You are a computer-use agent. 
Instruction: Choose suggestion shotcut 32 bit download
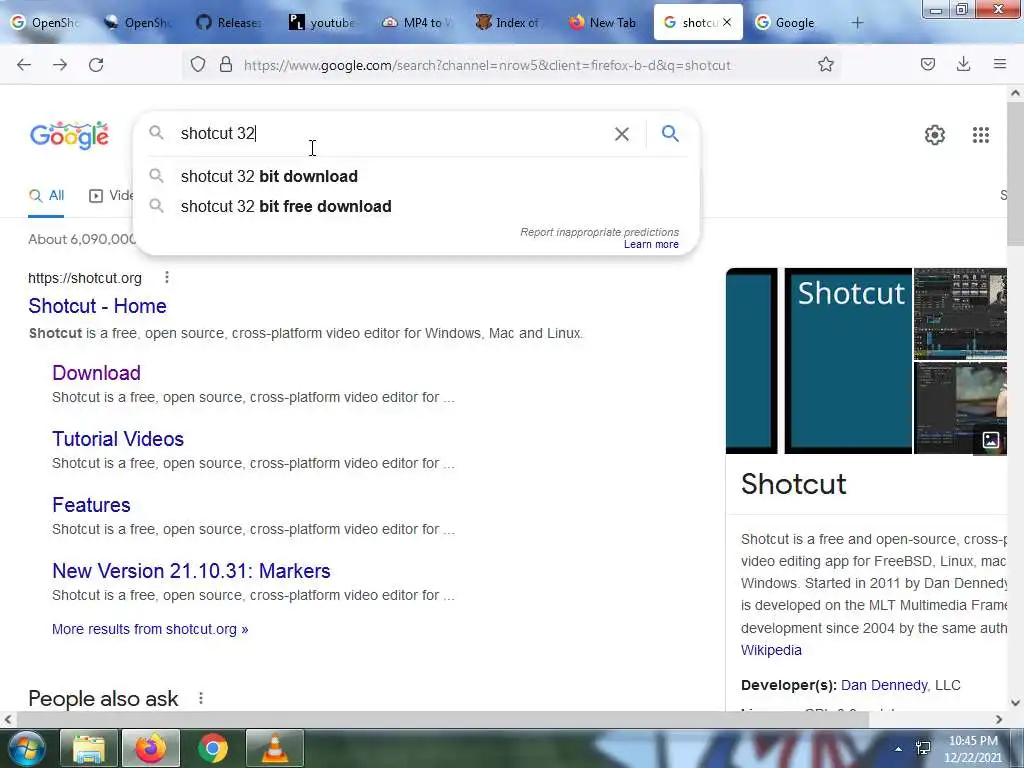[x=417, y=176]
